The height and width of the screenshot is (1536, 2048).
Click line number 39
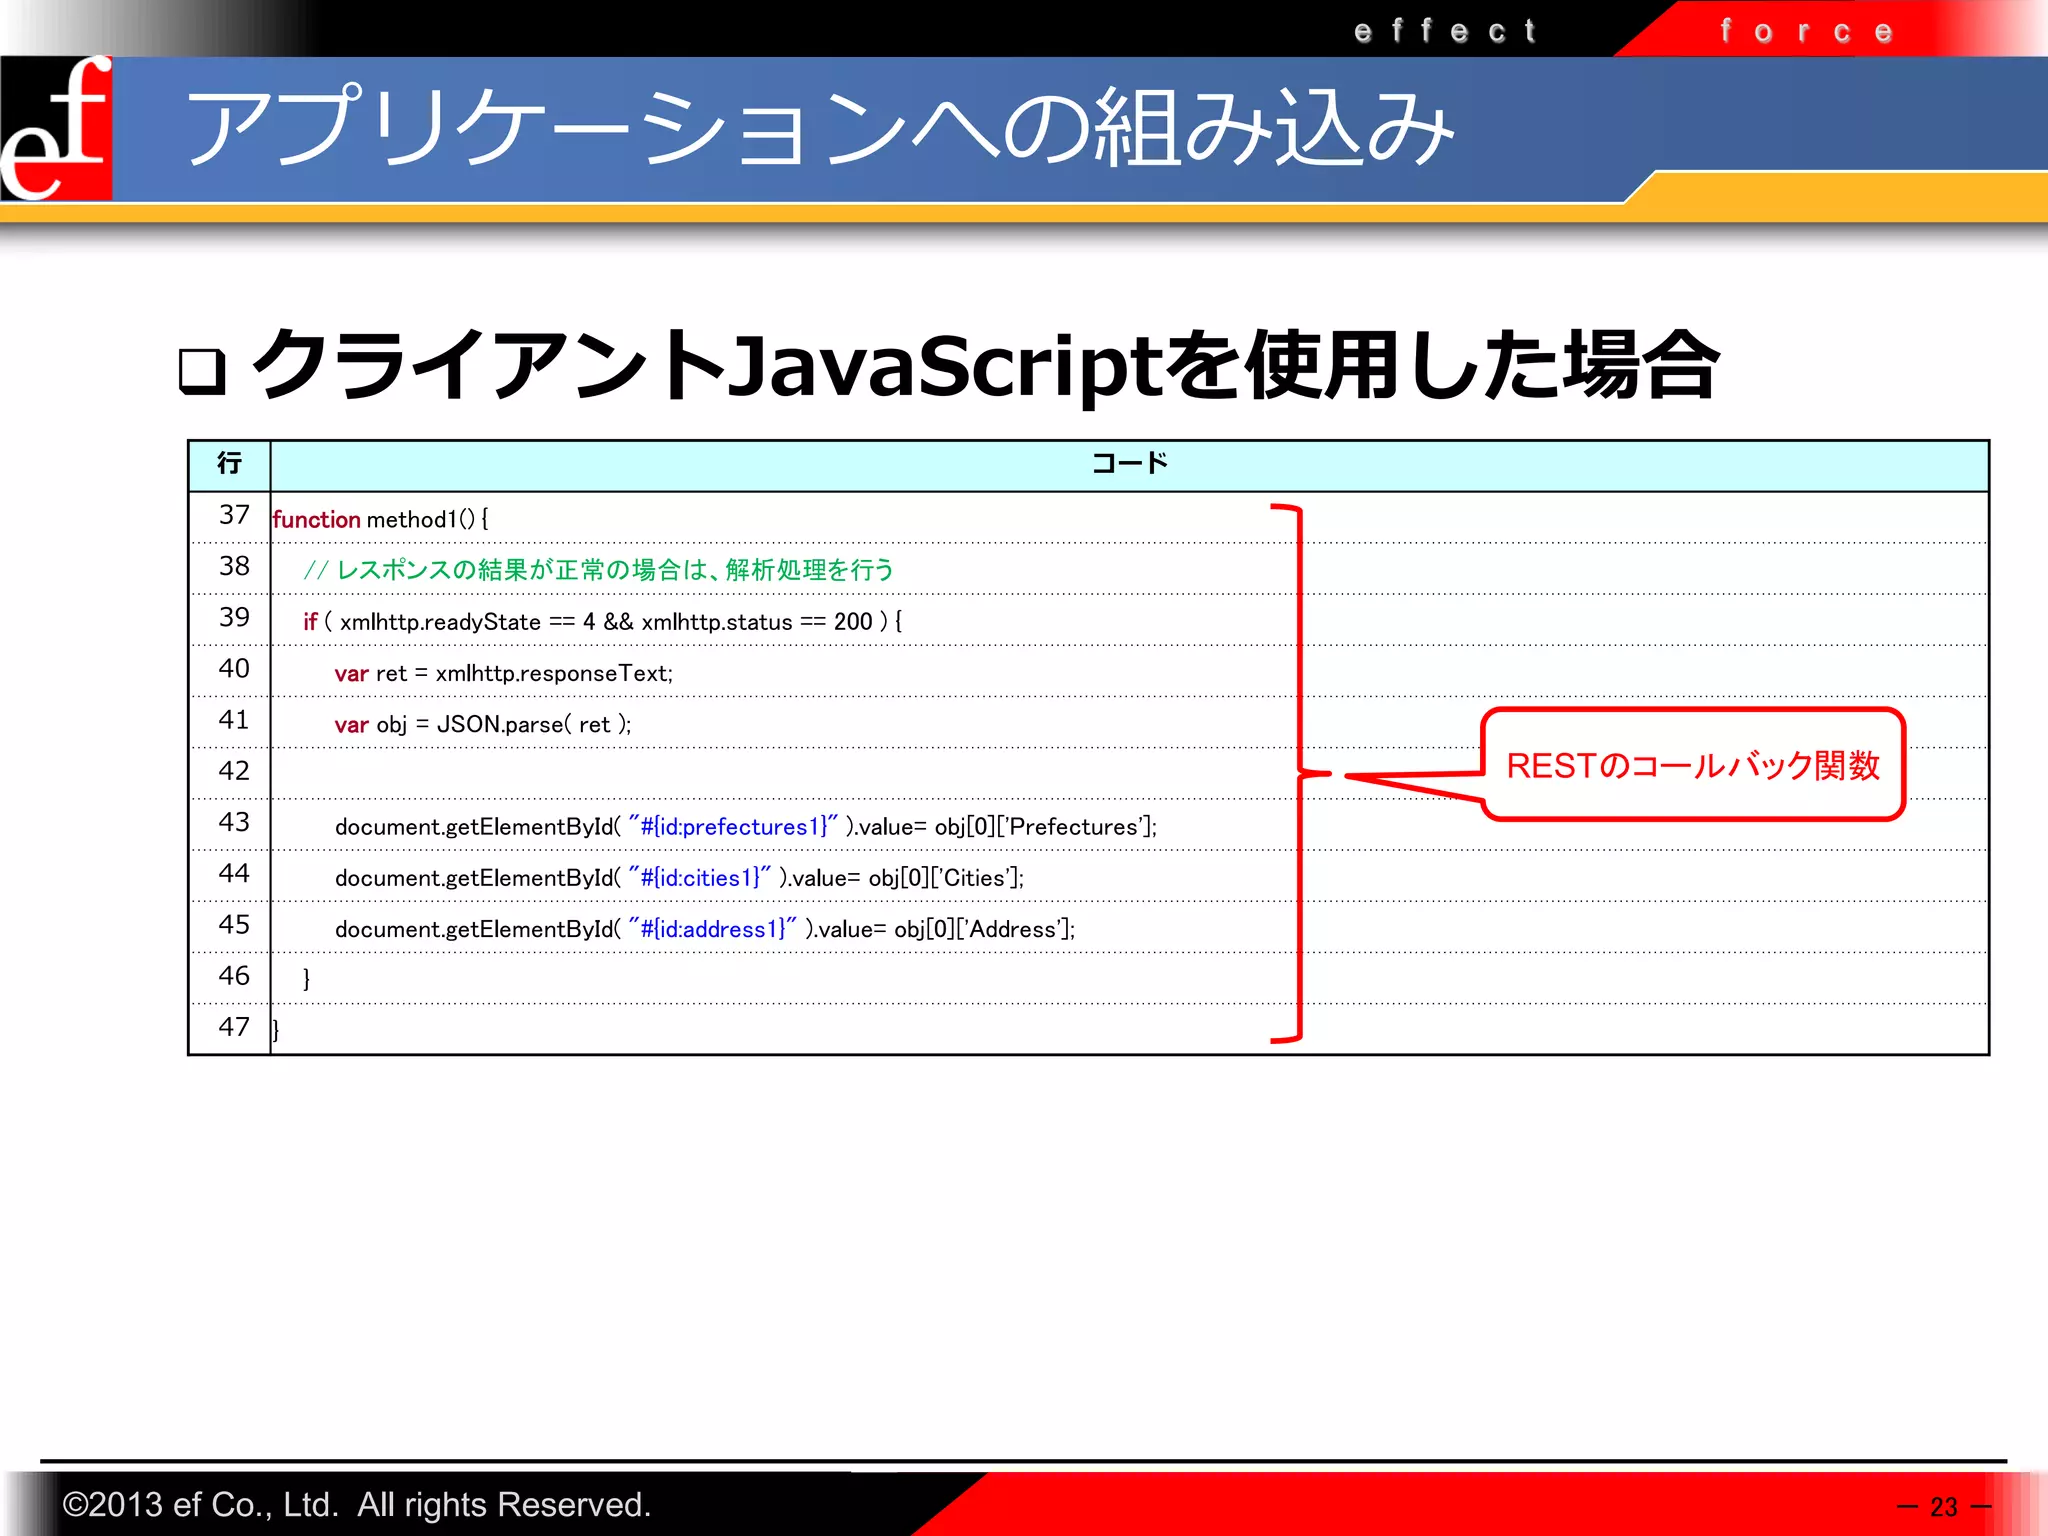click(x=234, y=617)
